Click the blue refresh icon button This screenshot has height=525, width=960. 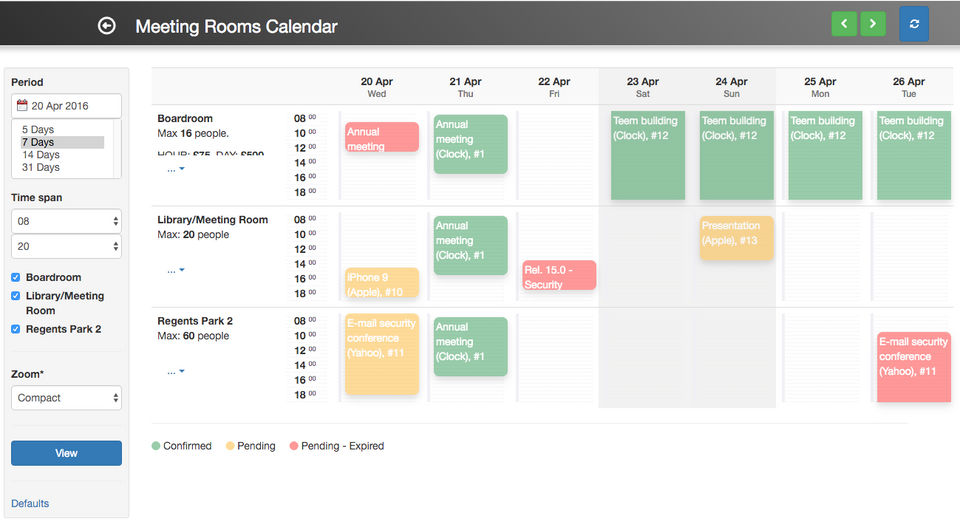tap(914, 23)
